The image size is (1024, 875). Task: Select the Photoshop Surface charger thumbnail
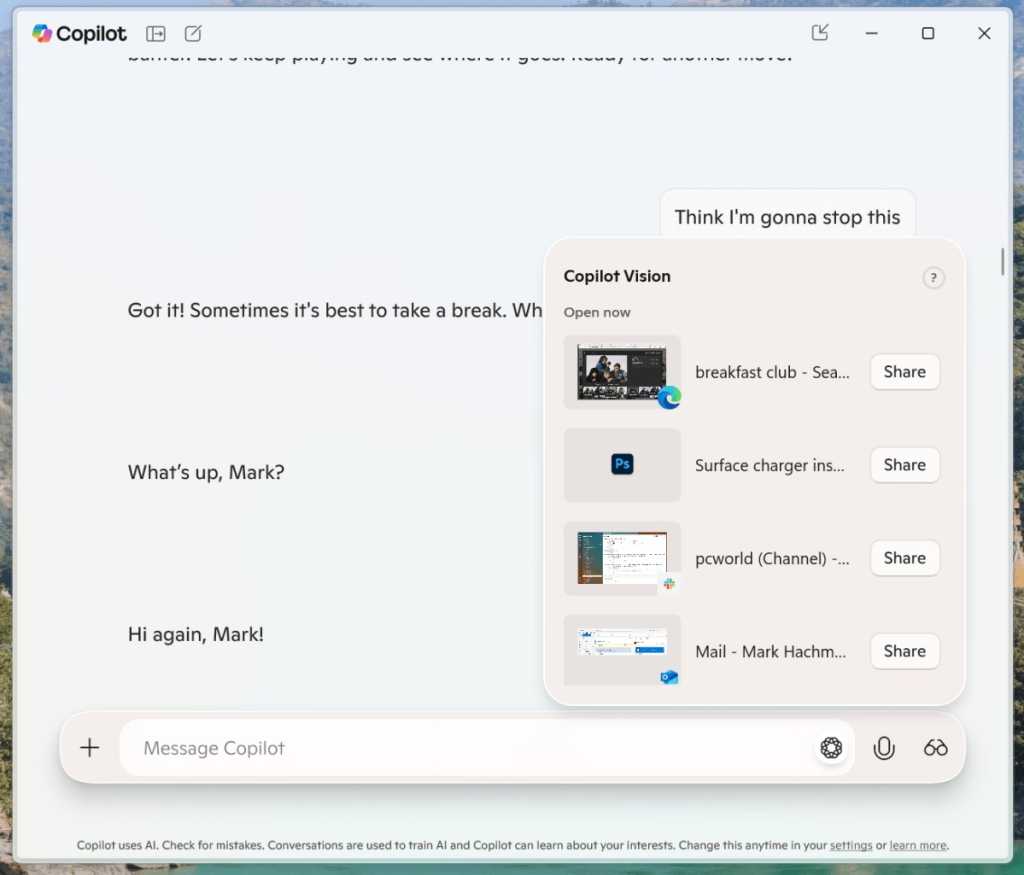click(622, 465)
